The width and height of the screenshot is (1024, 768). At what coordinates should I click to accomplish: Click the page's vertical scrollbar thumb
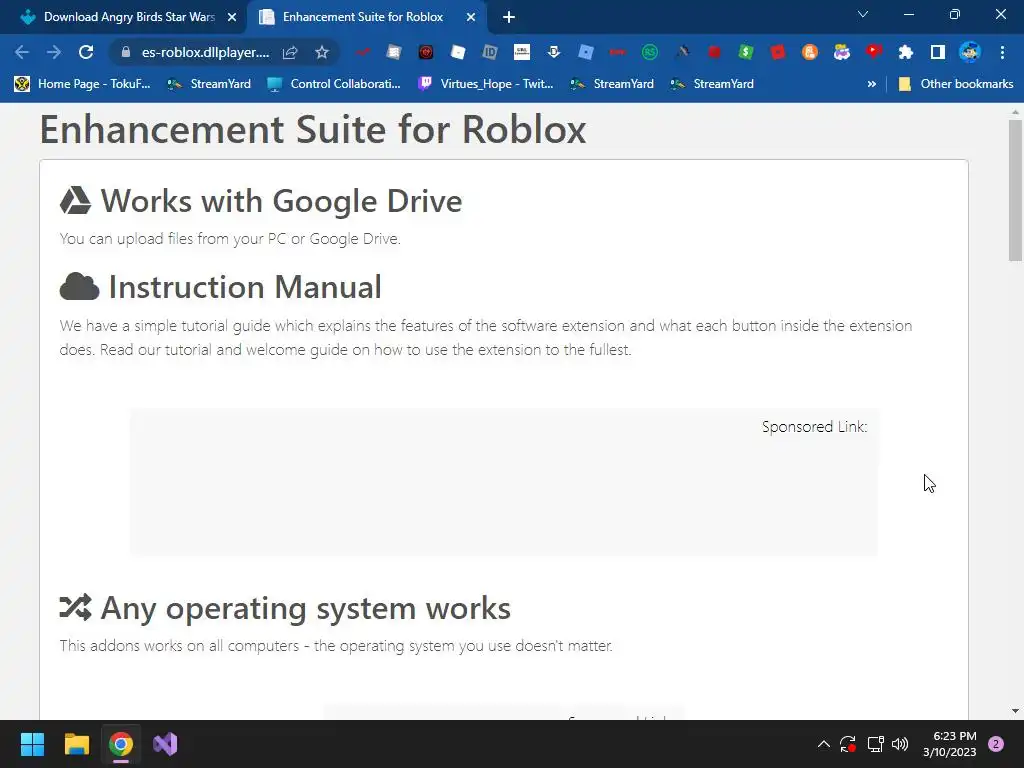coord(1015,189)
